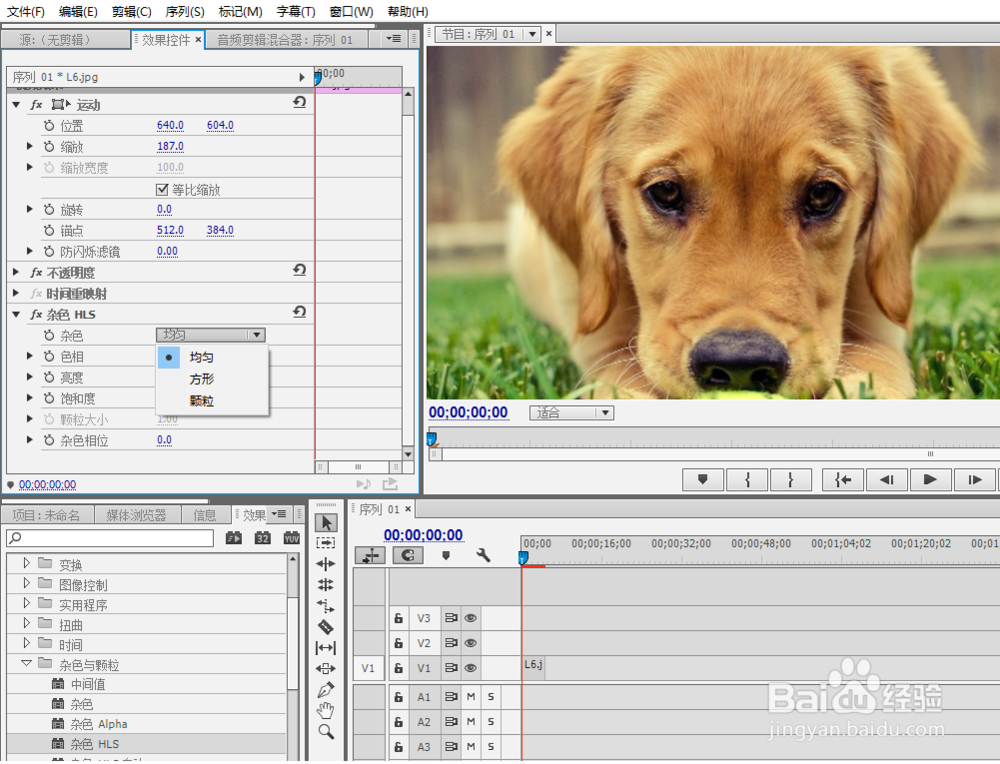Click timeline timecode 00;00;00;00
The height and width of the screenshot is (764, 1000).
[423, 534]
